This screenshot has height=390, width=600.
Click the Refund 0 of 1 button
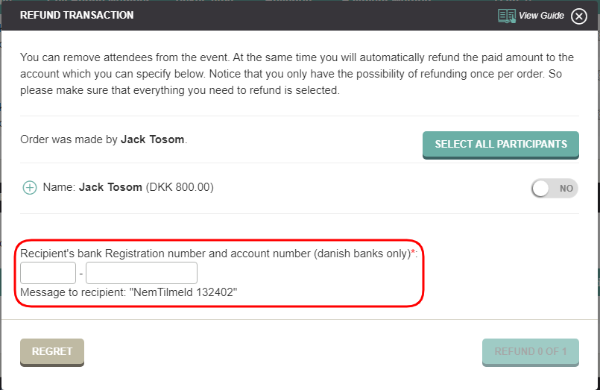point(530,352)
